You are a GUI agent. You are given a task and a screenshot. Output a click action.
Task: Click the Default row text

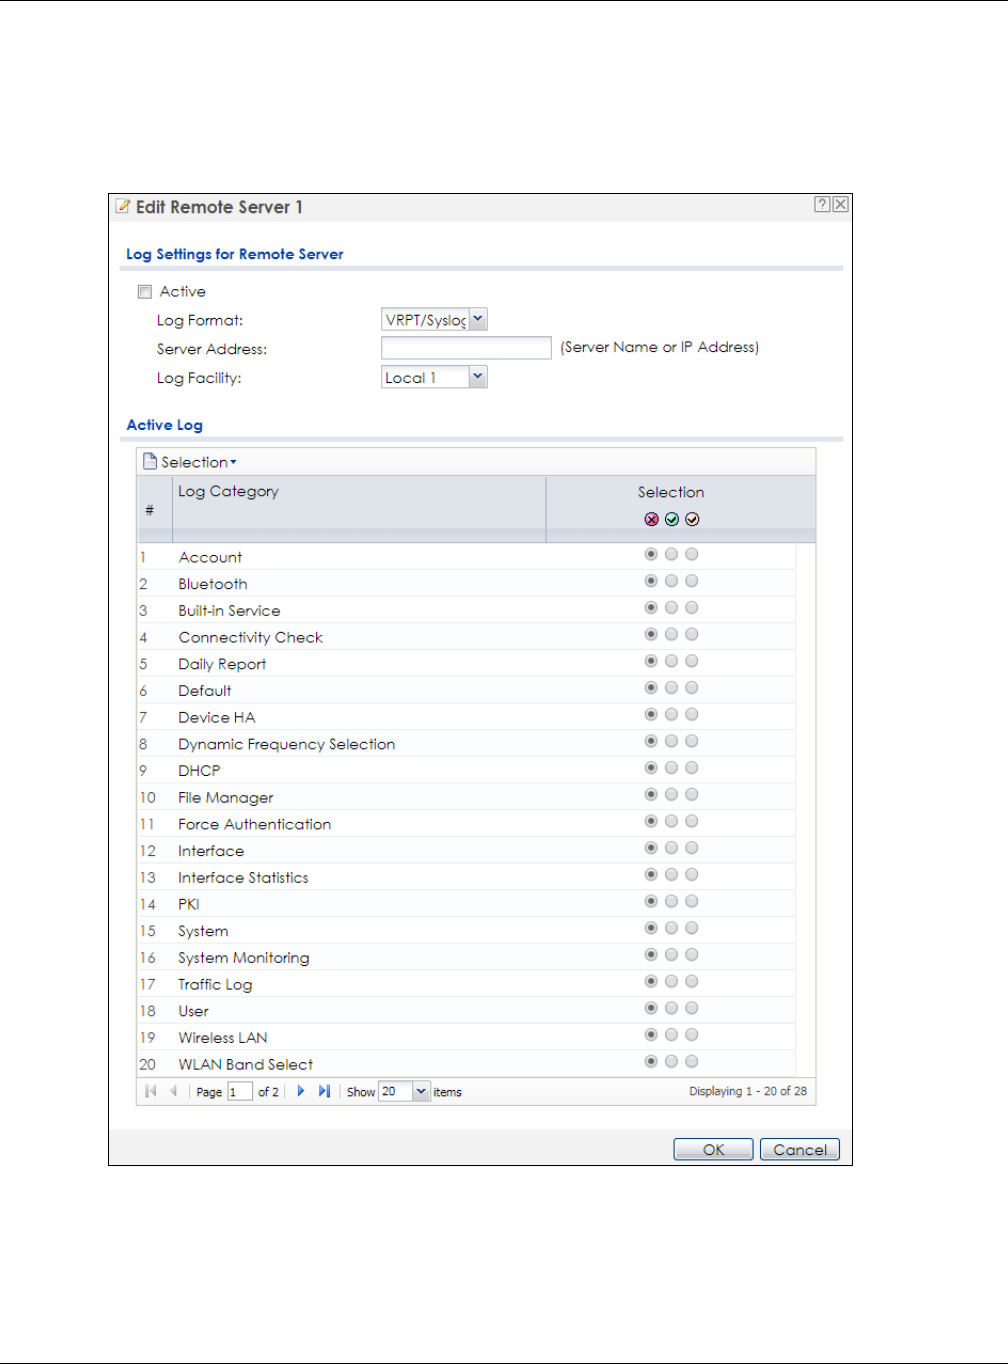coord(205,691)
